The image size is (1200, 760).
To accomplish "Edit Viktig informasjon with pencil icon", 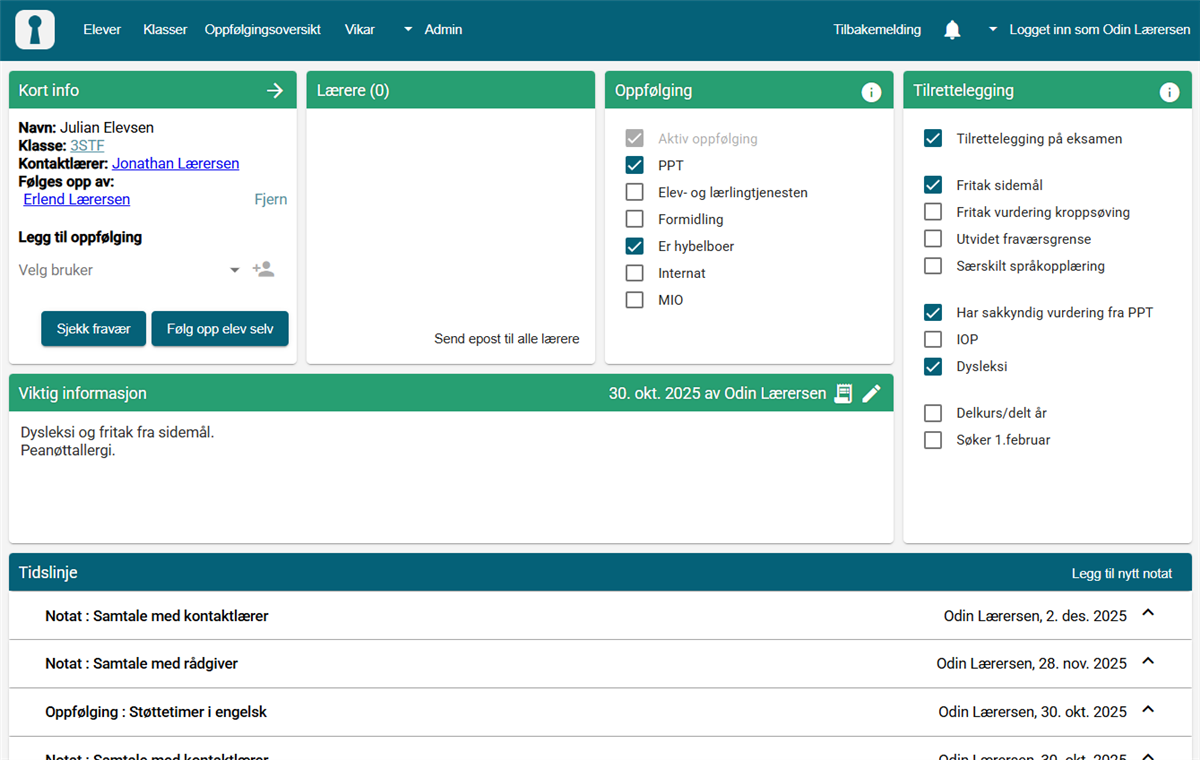I will tap(872, 394).
